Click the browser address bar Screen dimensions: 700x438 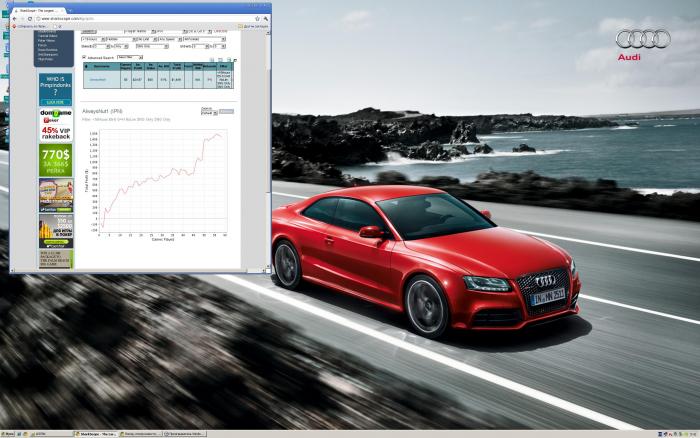pyautogui.click(x=145, y=19)
